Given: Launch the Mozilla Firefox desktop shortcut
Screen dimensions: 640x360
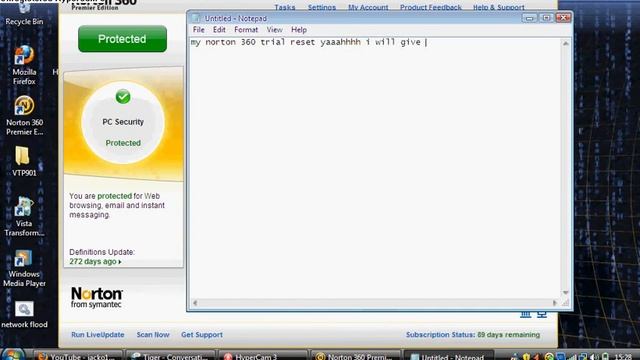Looking at the screenshot, I should point(24,65).
